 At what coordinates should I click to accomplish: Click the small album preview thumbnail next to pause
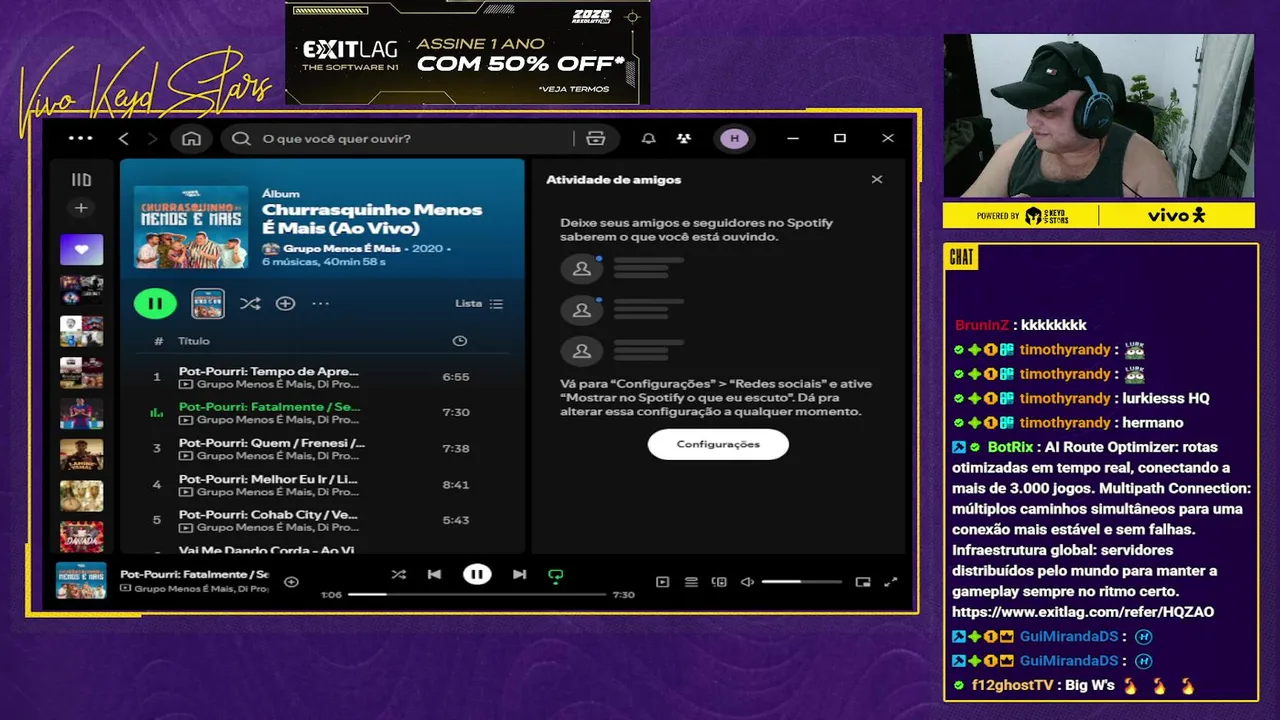(208, 303)
